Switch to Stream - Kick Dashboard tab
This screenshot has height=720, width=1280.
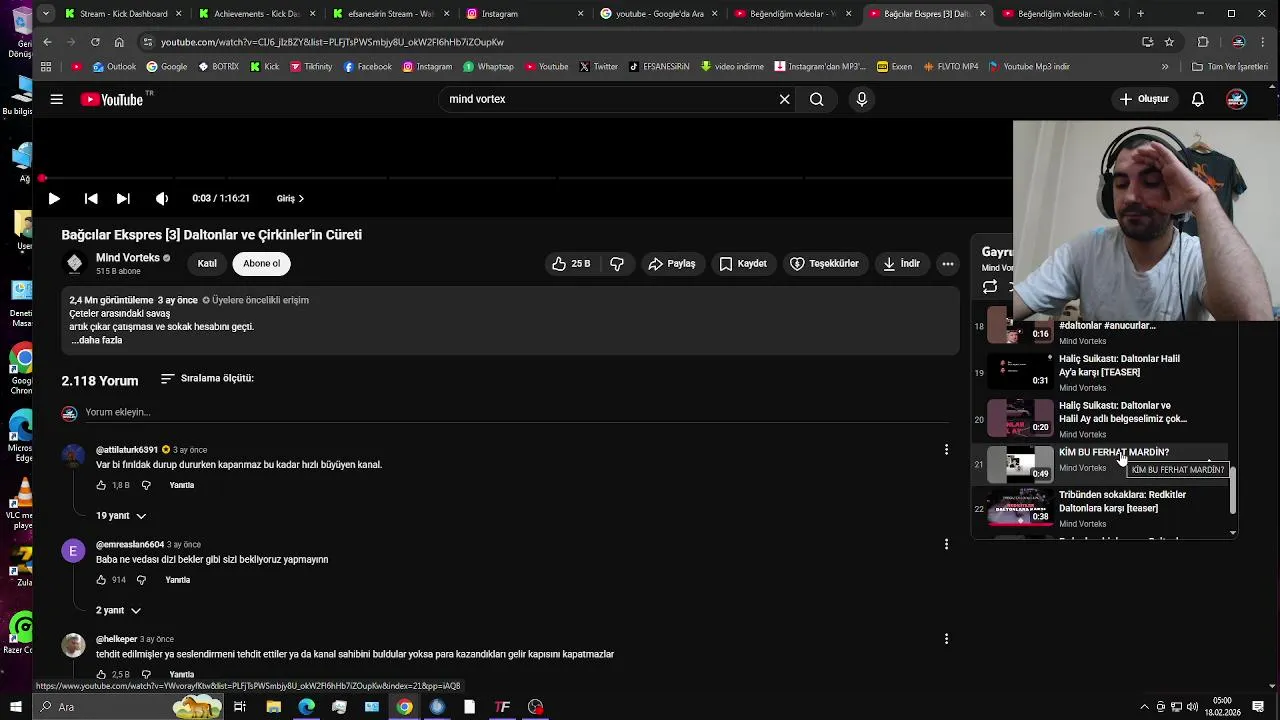click(122, 14)
